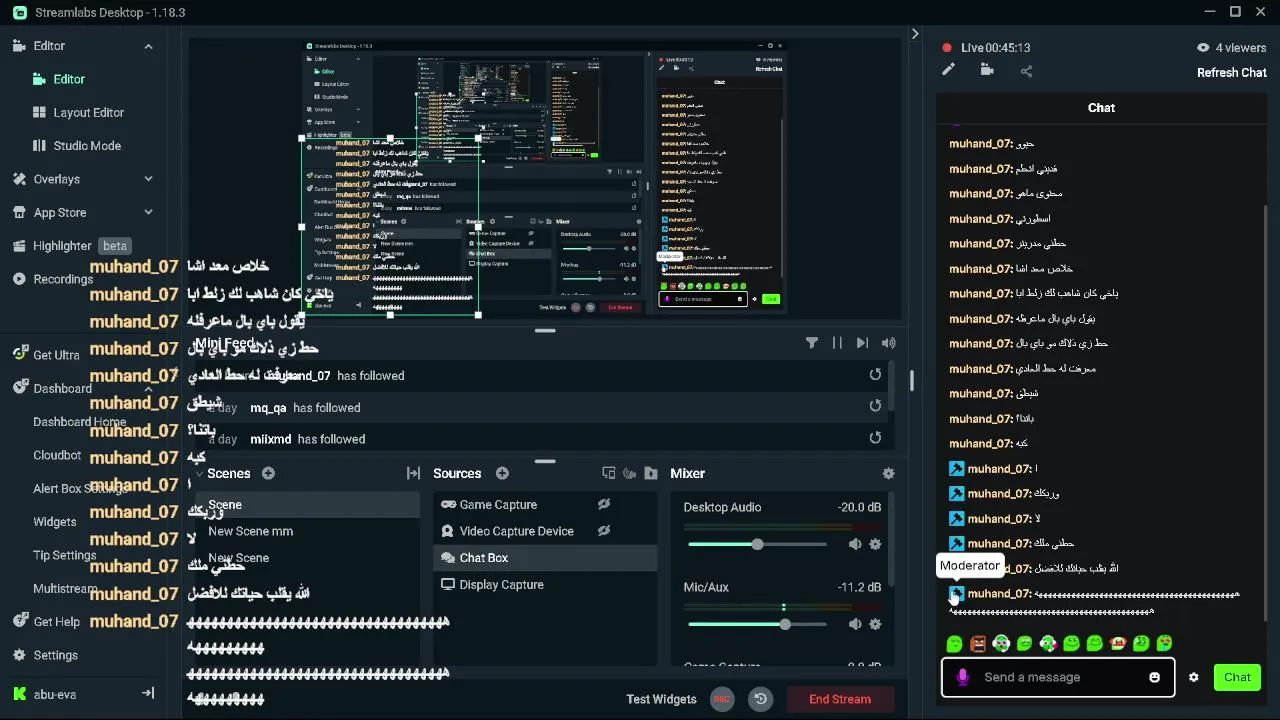Screen dimensions: 1280x720
Task: Skip the current alert in Mini Feed
Action: (x=862, y=343)
